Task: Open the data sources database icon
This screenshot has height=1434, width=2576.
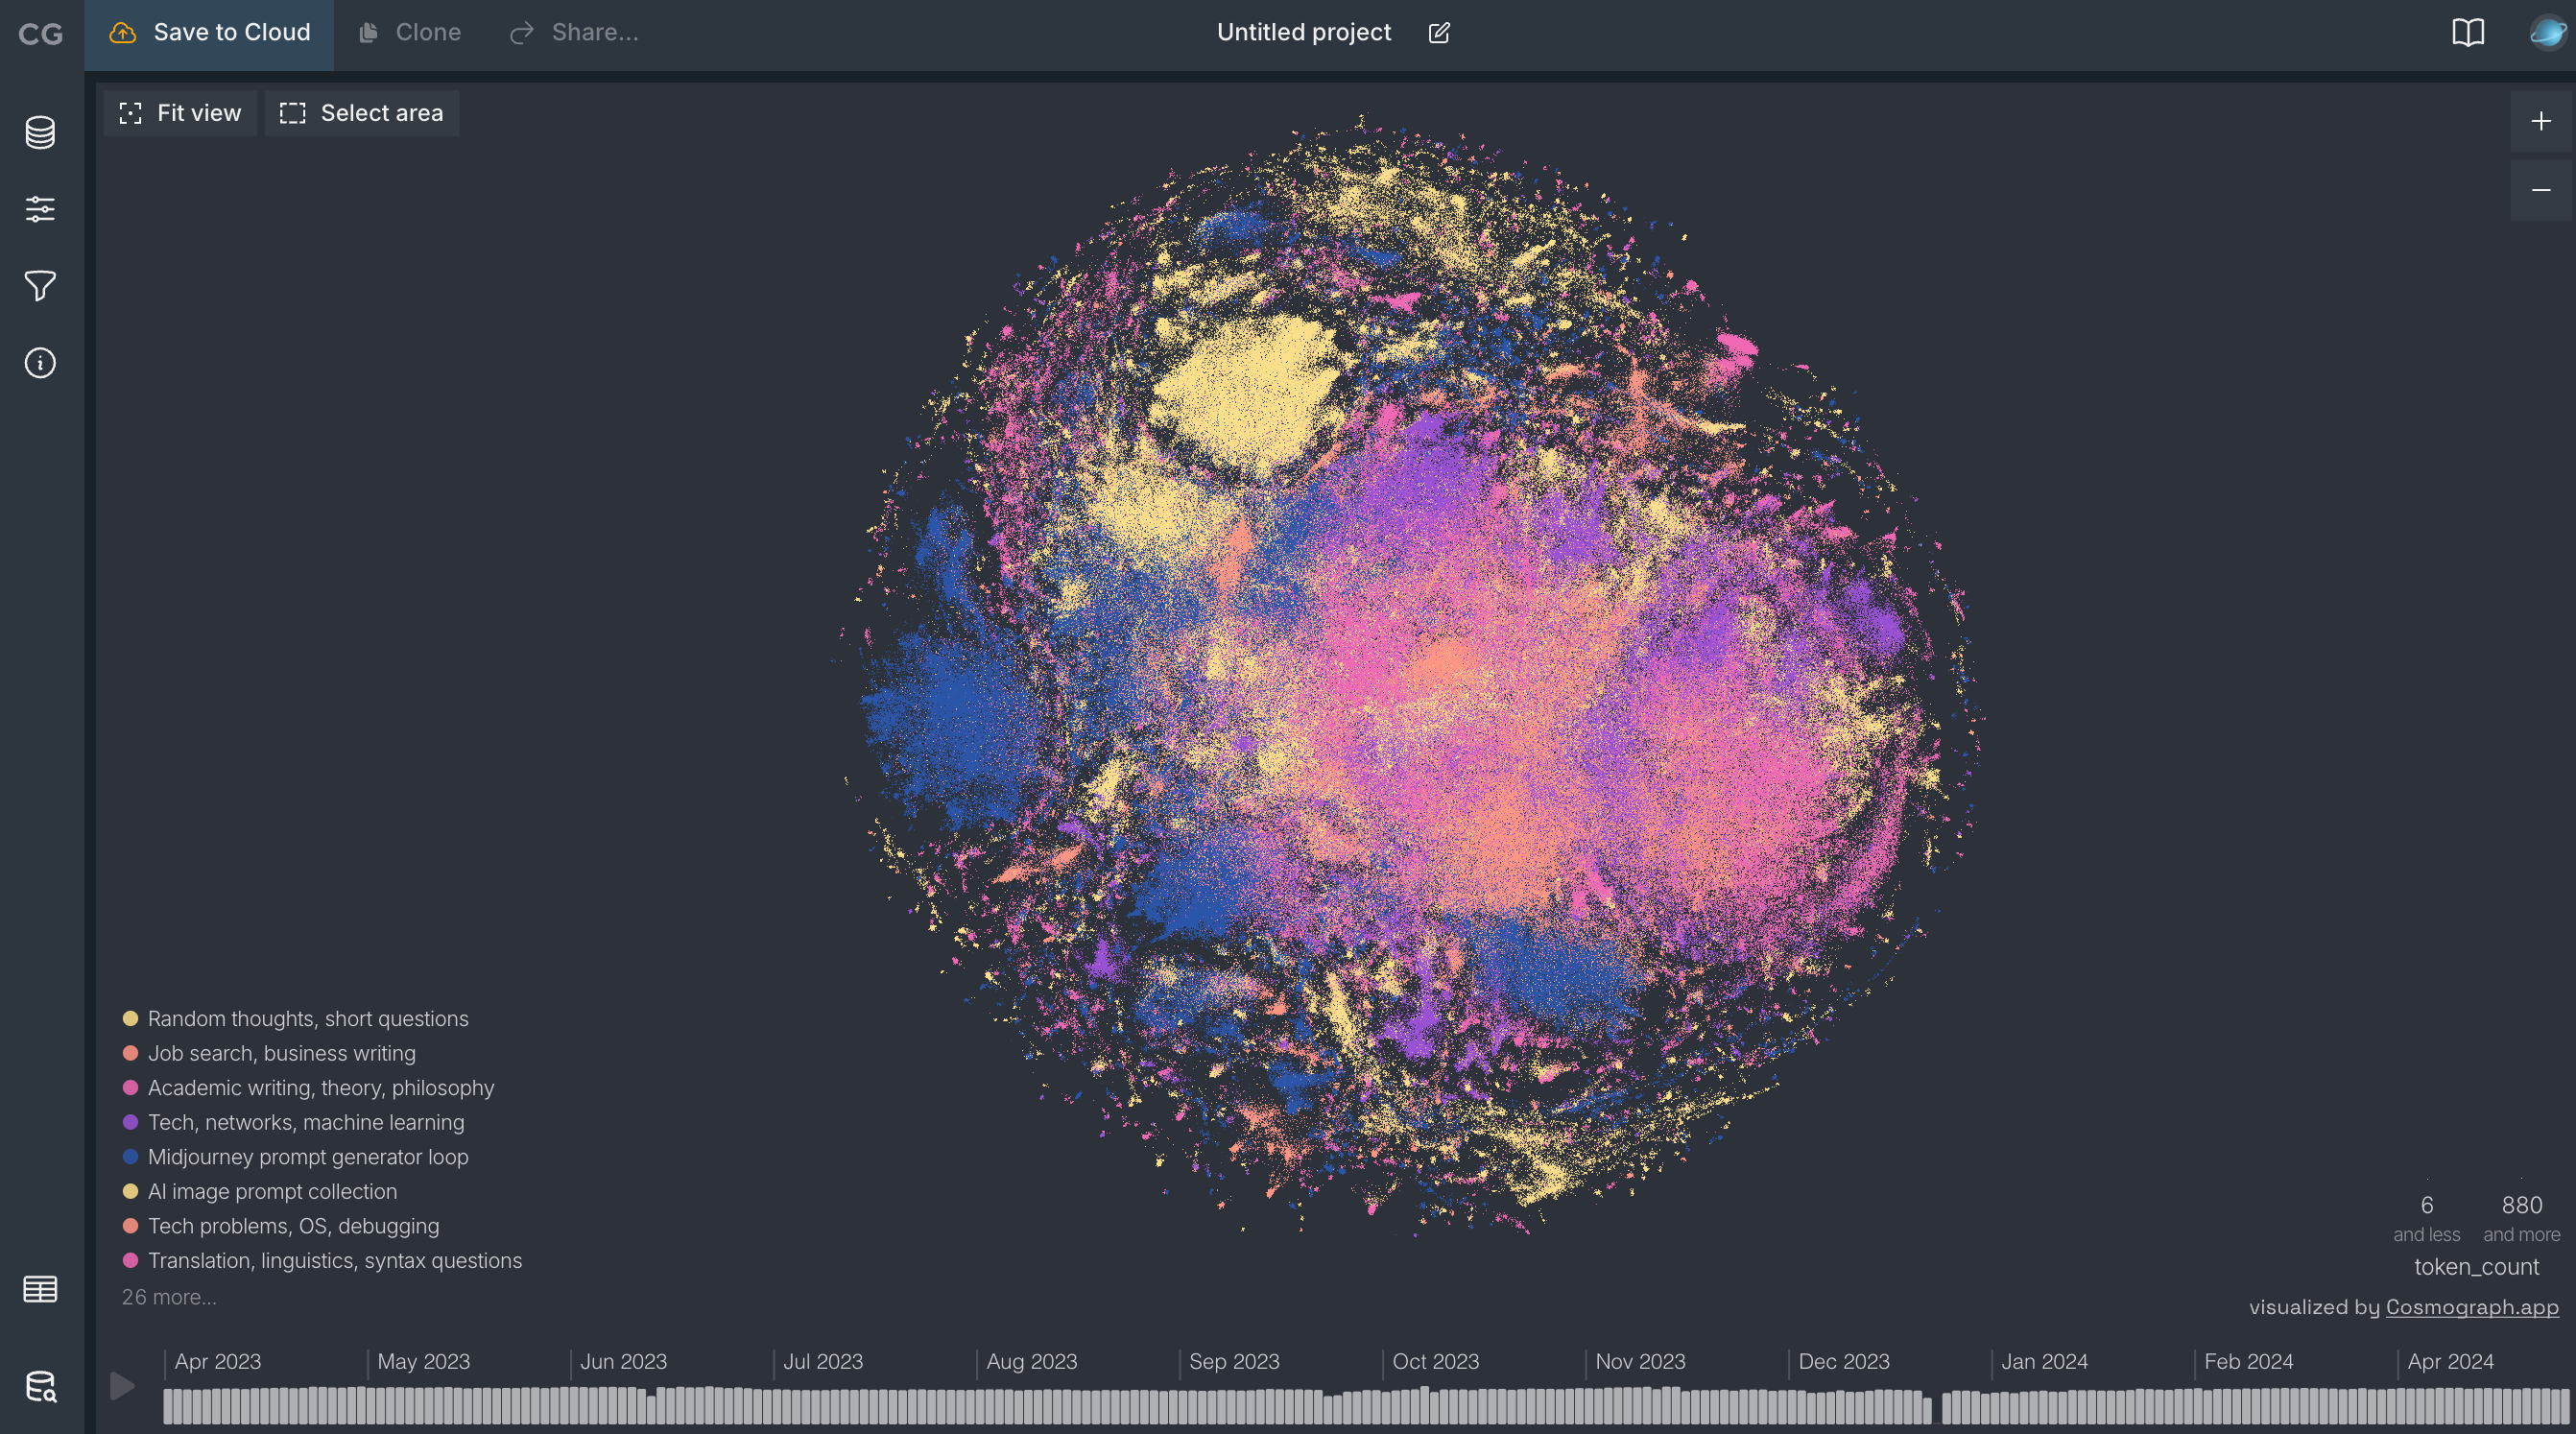Action: (x=40, y=132)
